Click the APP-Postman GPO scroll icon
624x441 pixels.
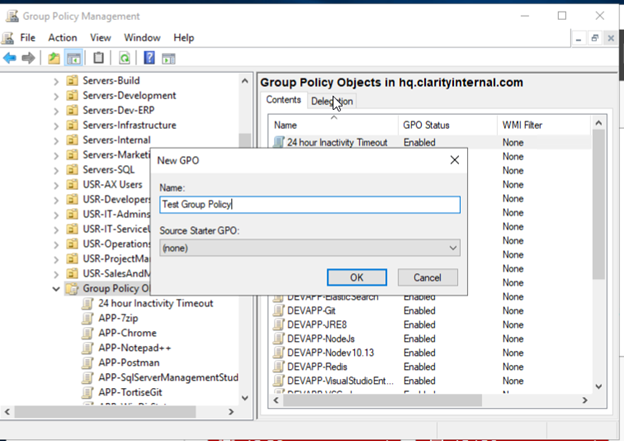(87, 363)
